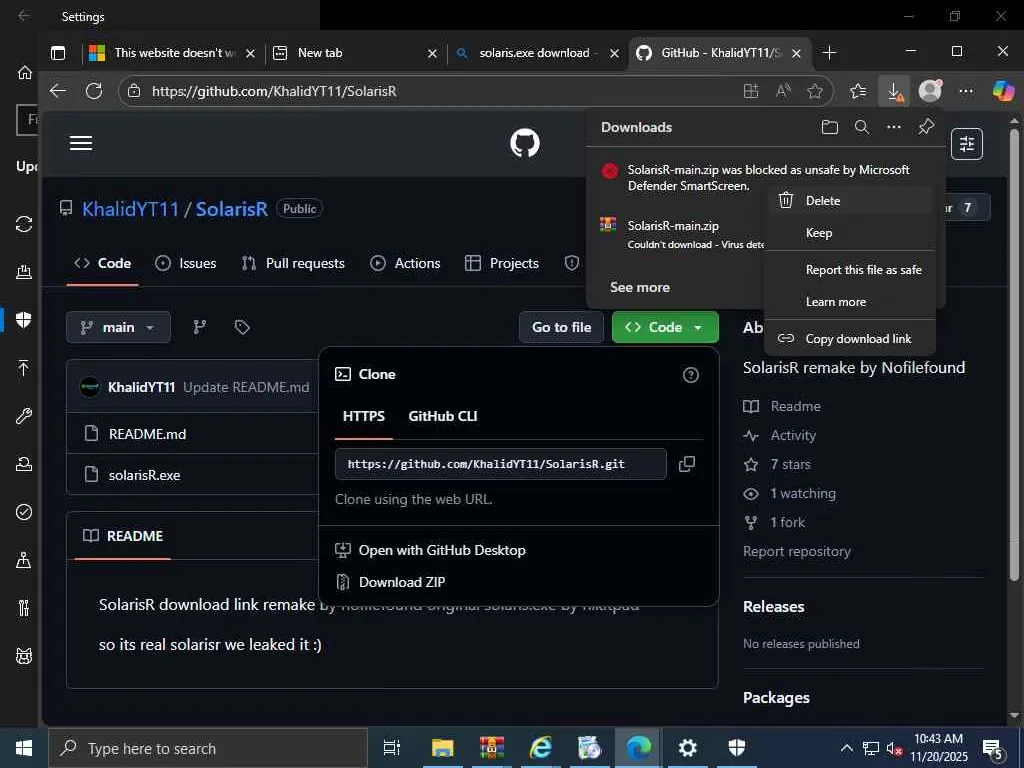This screenshot has height=768, width=1024.
Task: Open the solarisR.exe file
Action: [x=144, y=475]
